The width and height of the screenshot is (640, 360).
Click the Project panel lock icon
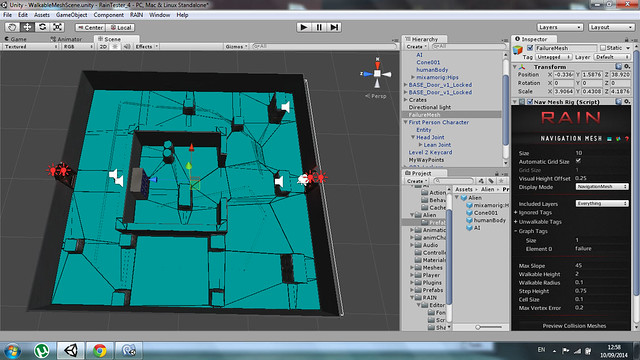click(497, 173)
